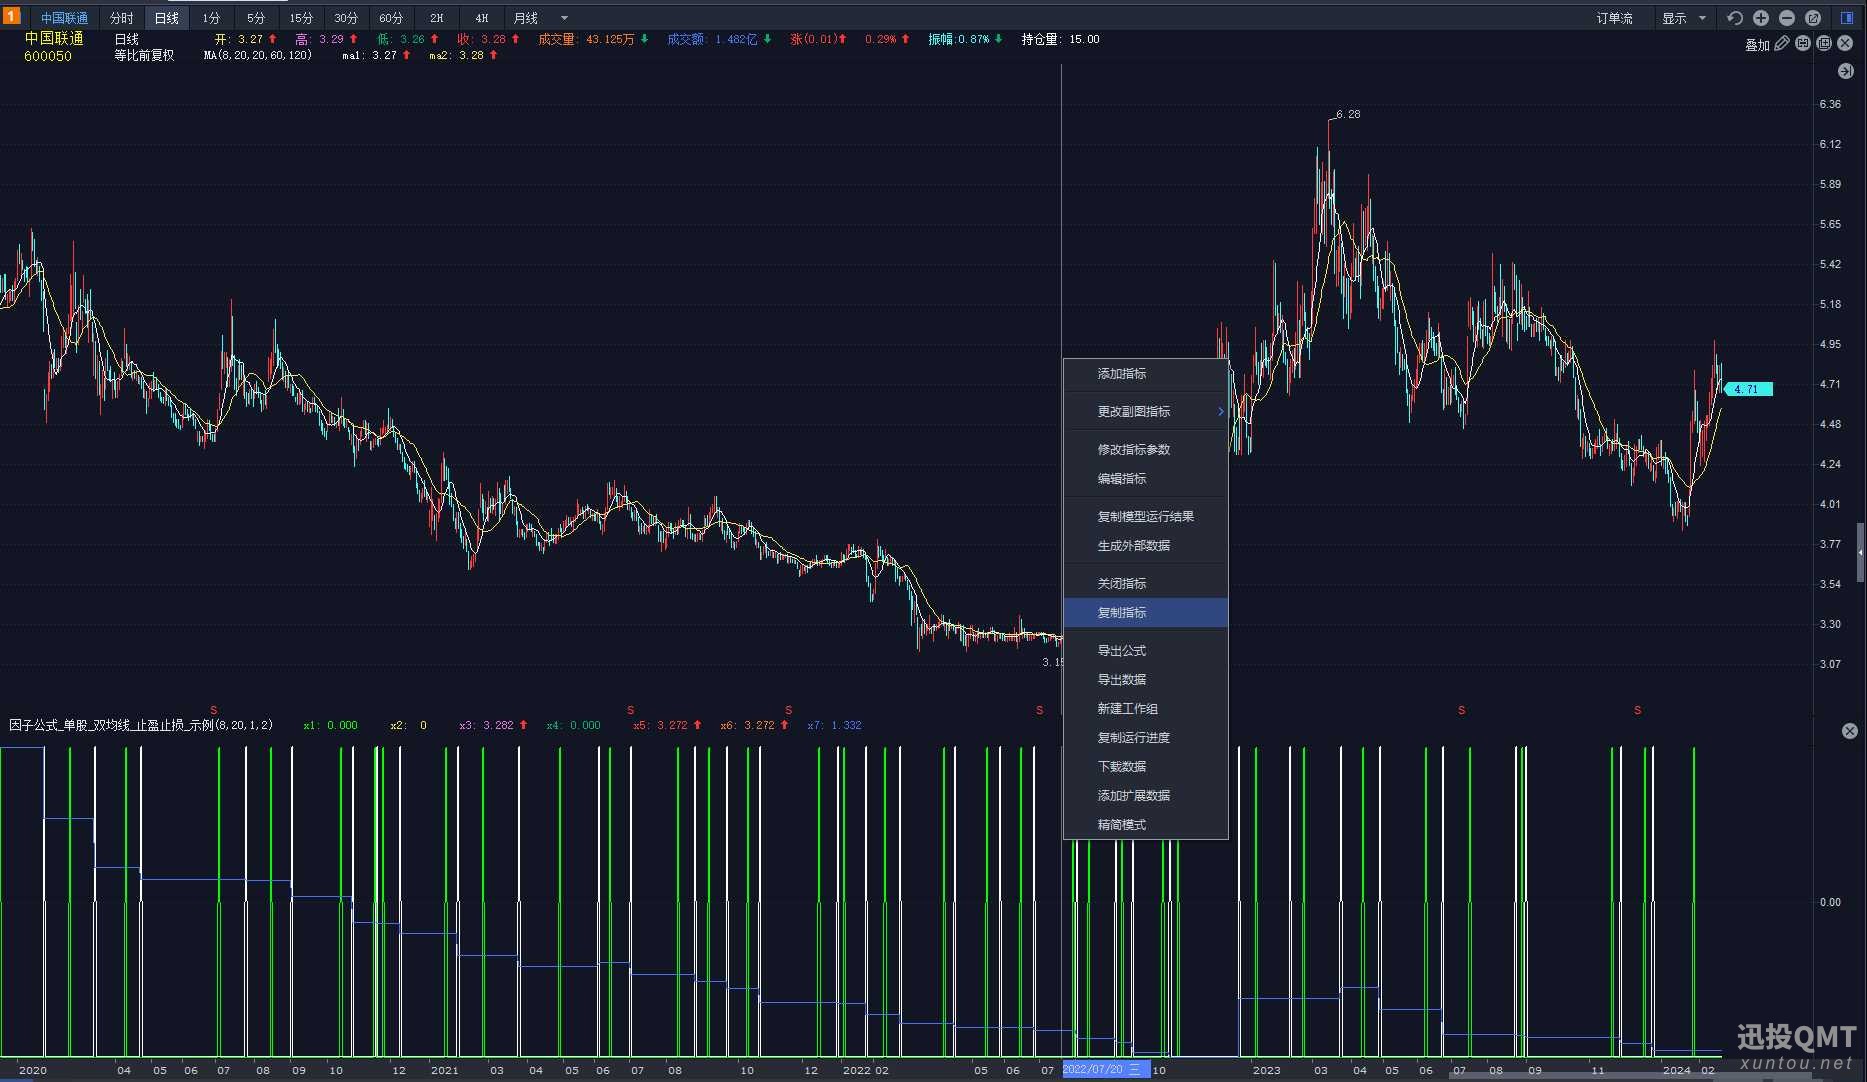Choose 添加指标 in context menu
Screen dimensions: 1867x1082
pyautogui.click(x=1146, y=374)
